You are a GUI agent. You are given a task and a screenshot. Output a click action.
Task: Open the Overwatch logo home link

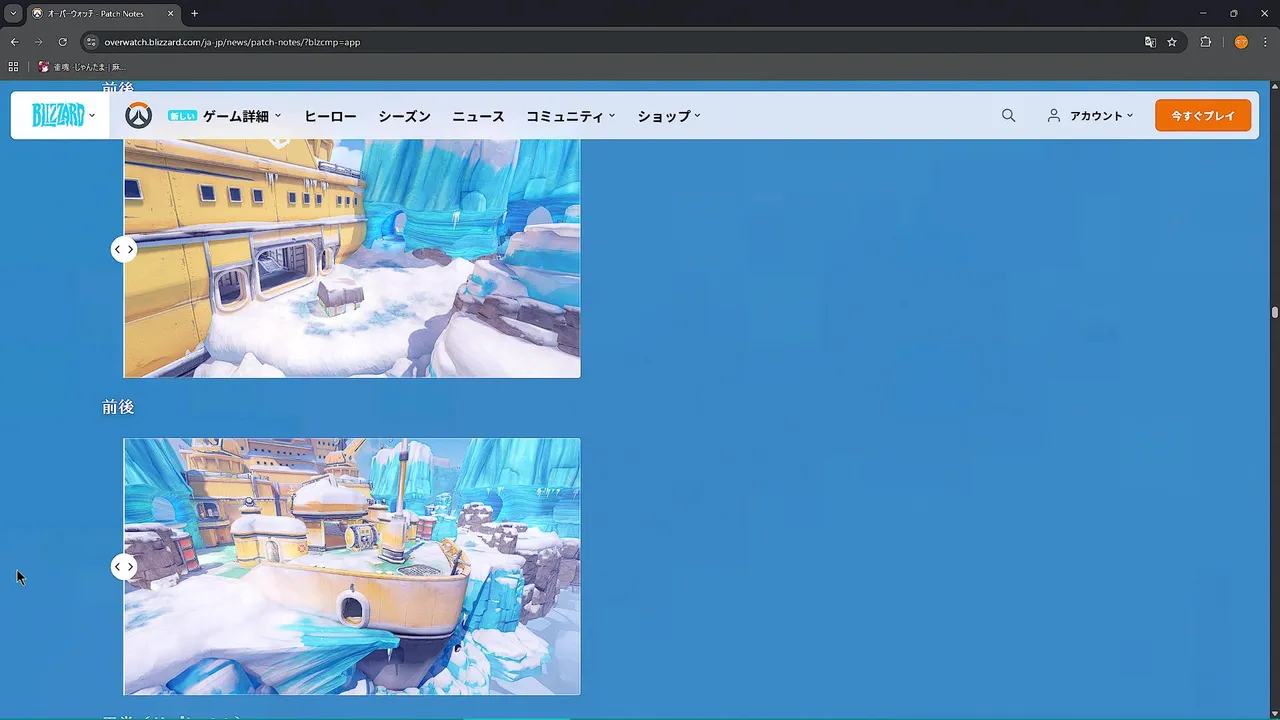pos(138,116)
